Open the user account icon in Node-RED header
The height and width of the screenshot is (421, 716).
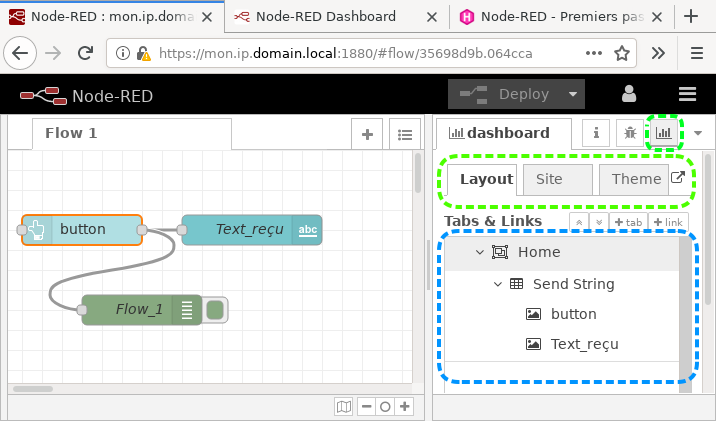point(629,94)
